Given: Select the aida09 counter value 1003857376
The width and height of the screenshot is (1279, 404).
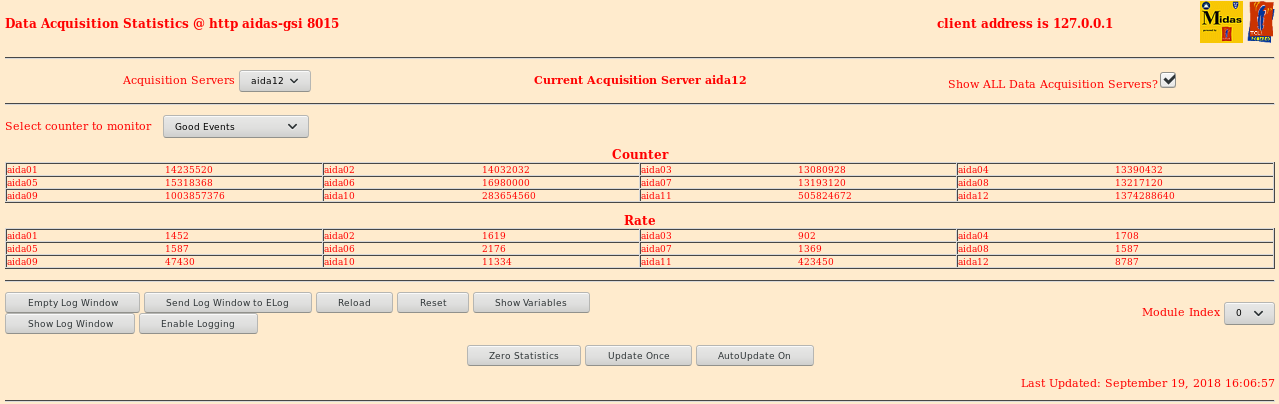Looking at the screenshot, I should pos(195,196).
